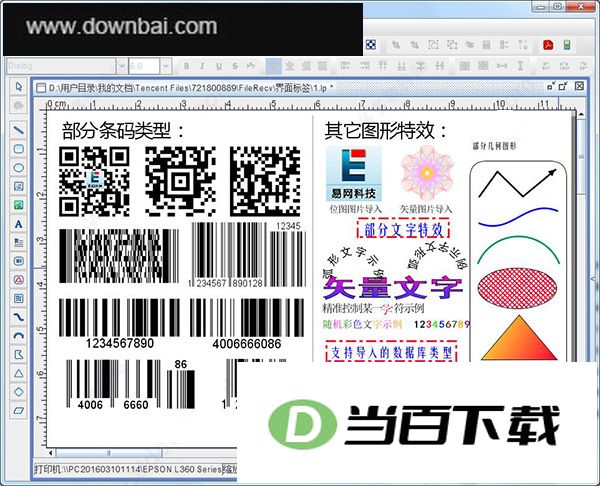
Task: Click the red PDF export icon
Action: 548,45
